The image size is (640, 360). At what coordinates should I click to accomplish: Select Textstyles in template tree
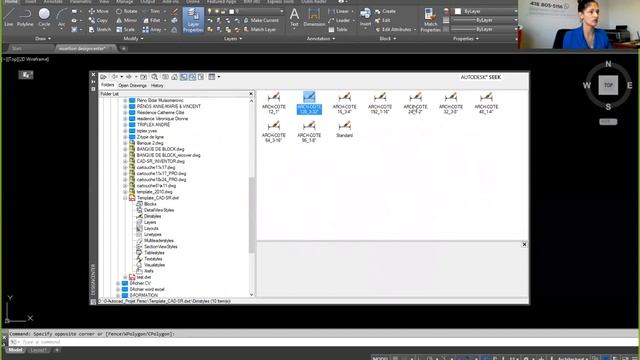pyautogui.click(x=153, y=259)
